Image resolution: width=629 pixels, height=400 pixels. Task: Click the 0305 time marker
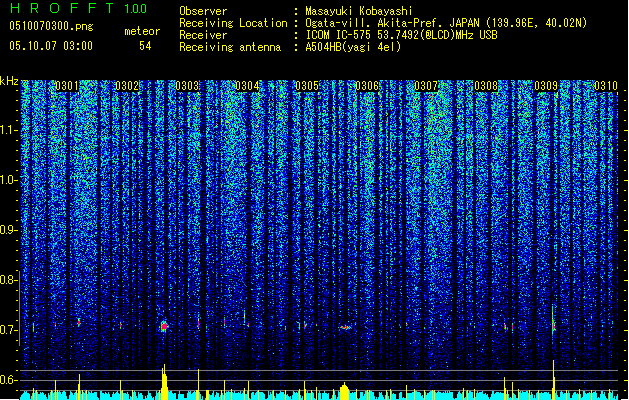click(307, 86)
